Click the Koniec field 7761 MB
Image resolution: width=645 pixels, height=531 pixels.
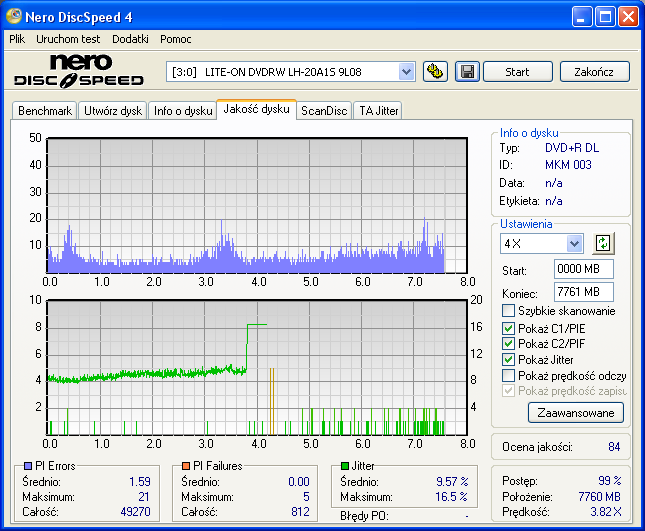click(x=584, y=292)
